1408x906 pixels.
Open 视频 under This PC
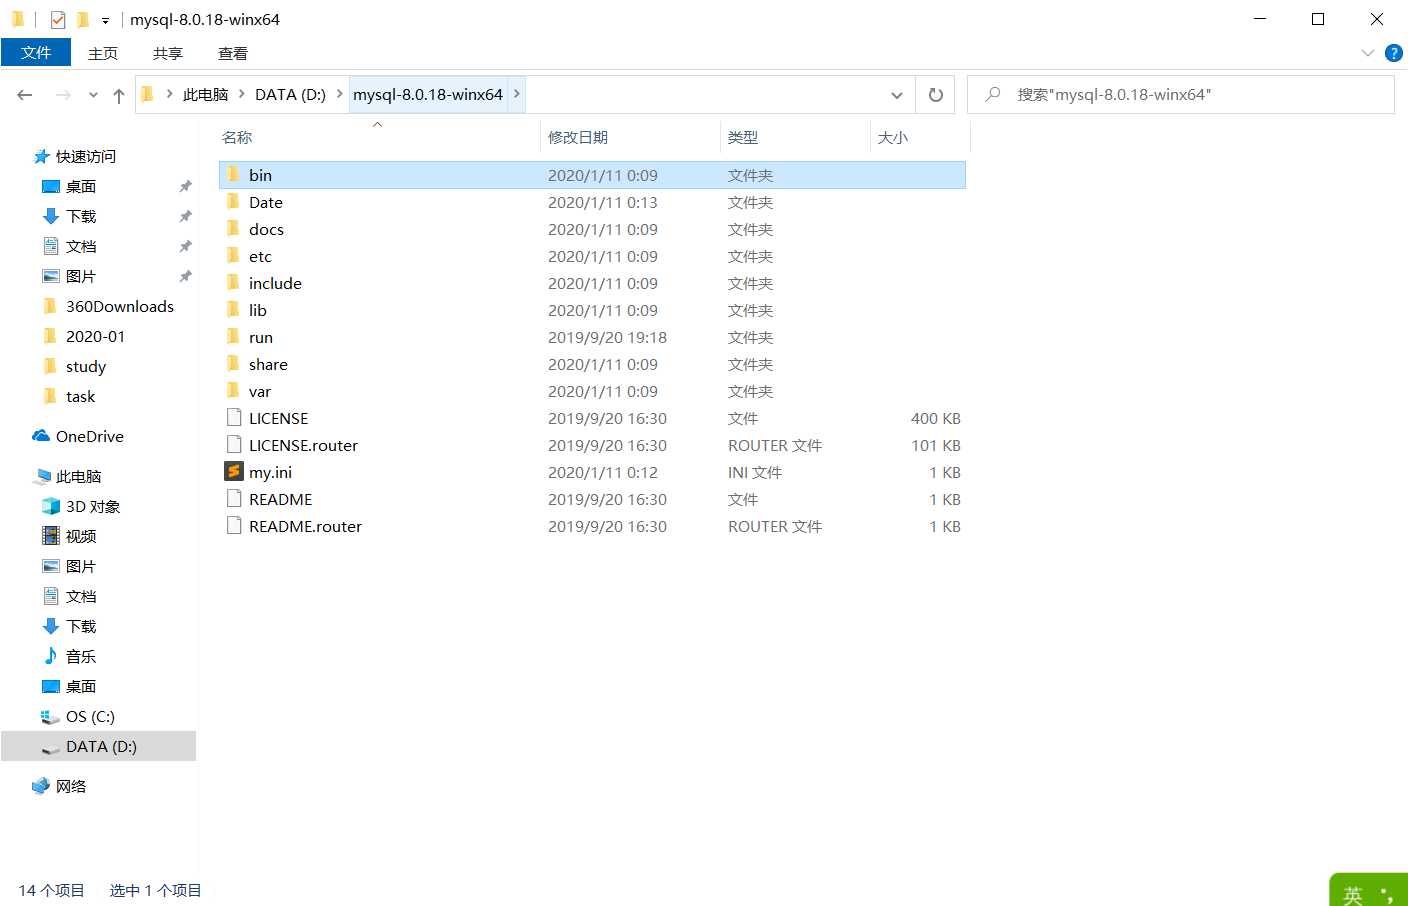[x=81, y=536]
